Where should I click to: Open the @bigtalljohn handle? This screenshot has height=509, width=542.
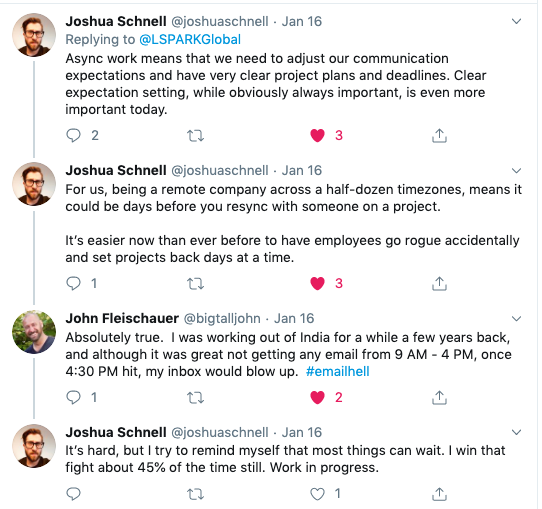[x=222, y=319]
